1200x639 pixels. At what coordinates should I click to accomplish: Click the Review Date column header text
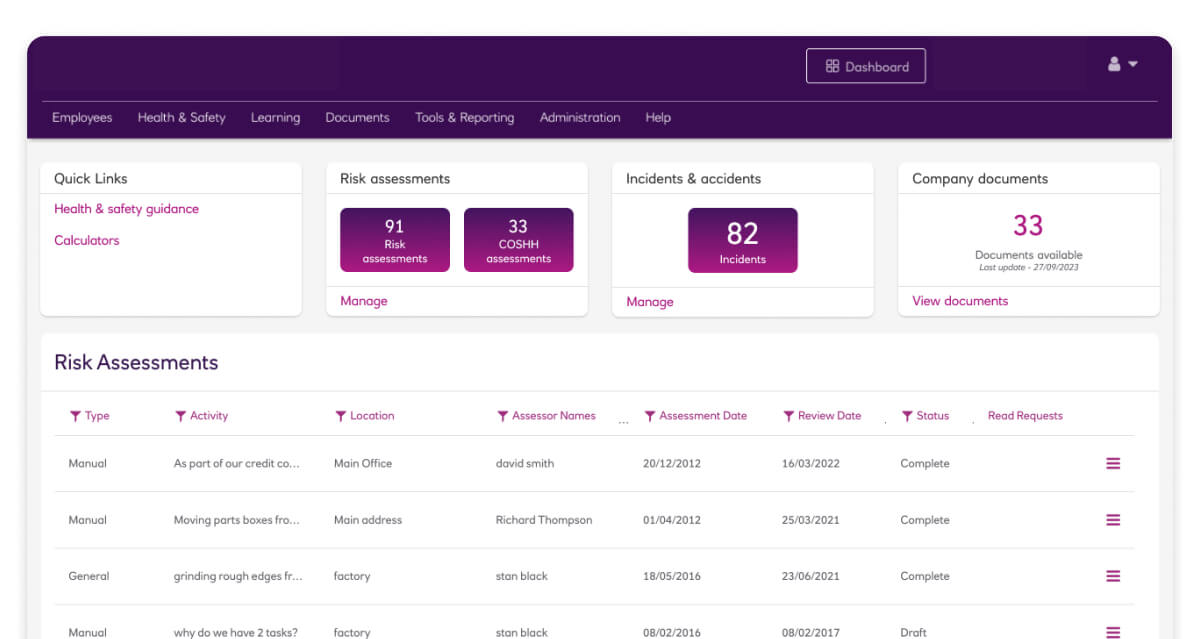click(829, 416)
